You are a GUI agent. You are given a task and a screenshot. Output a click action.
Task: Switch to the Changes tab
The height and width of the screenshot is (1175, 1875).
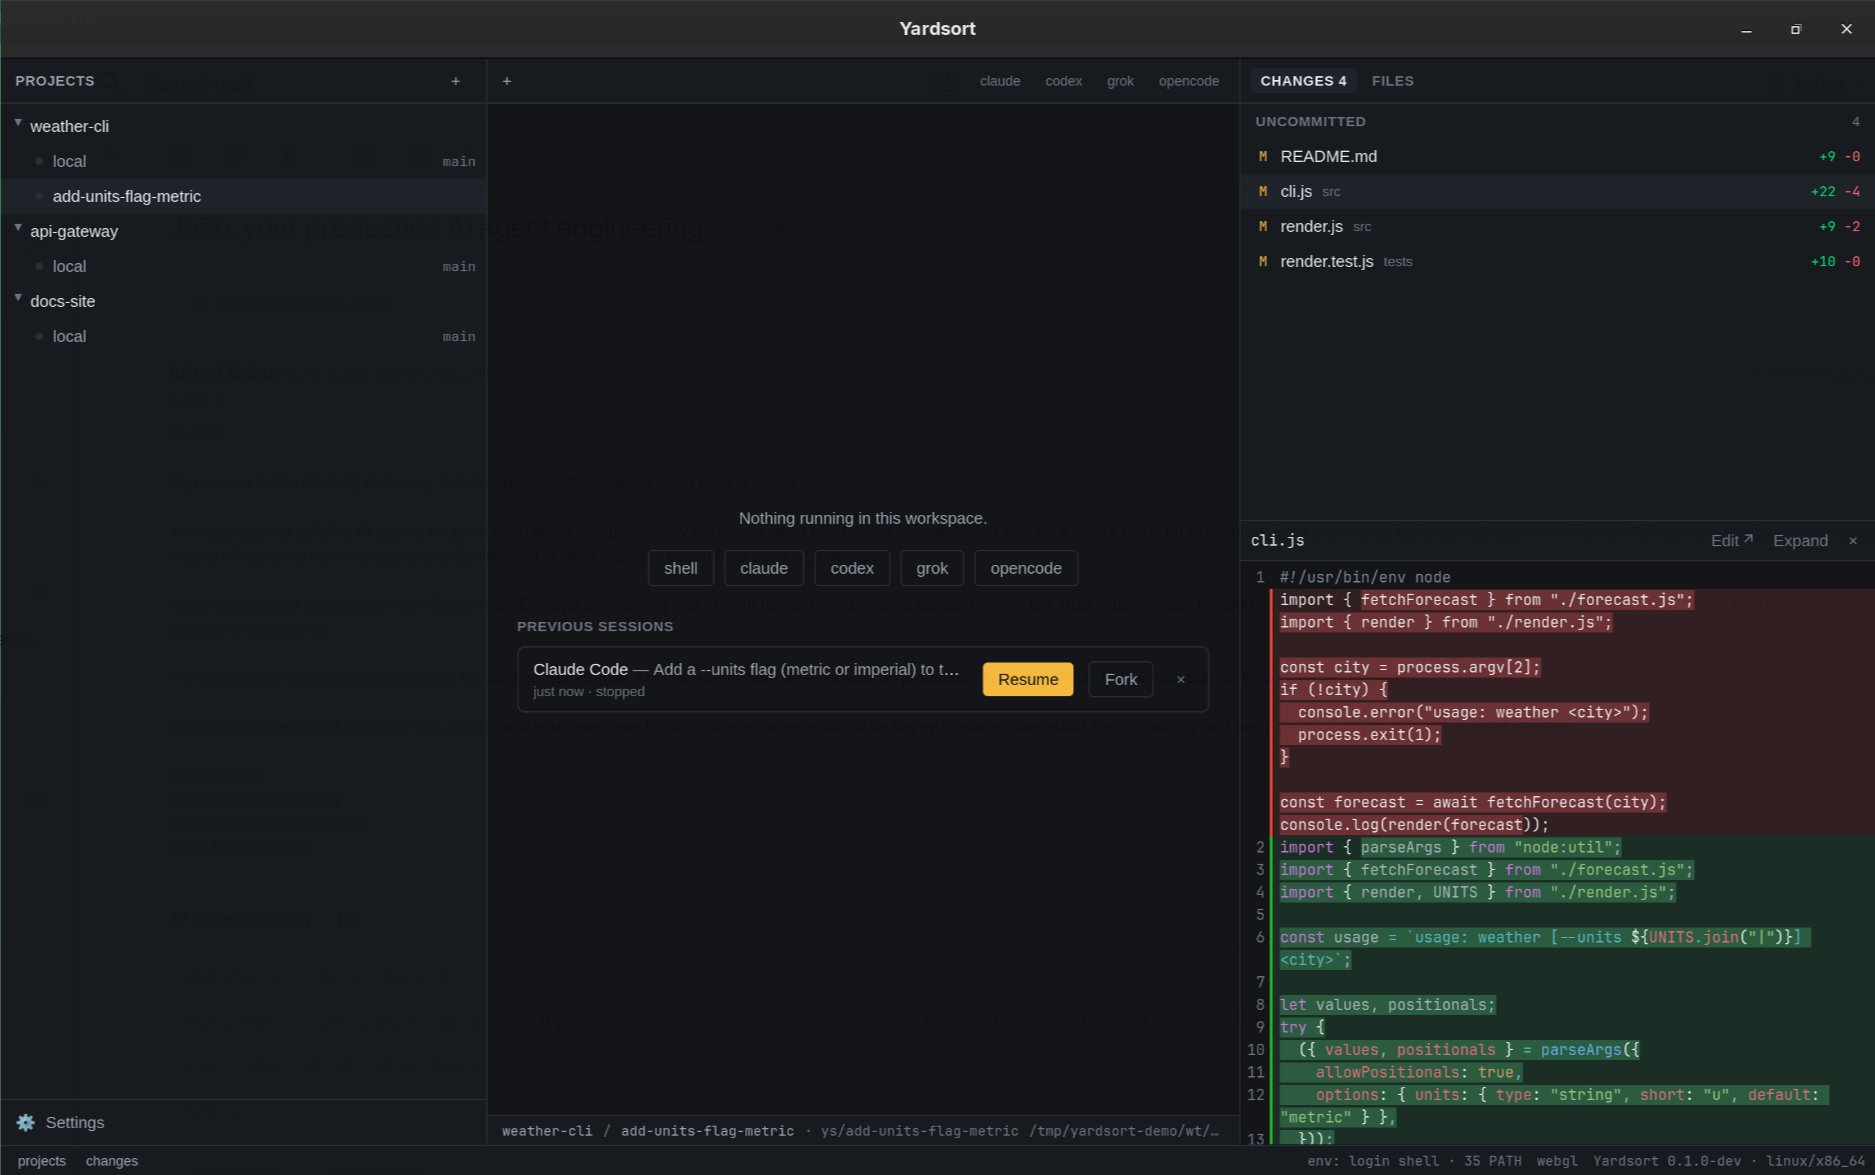(x=1303, y=81)
